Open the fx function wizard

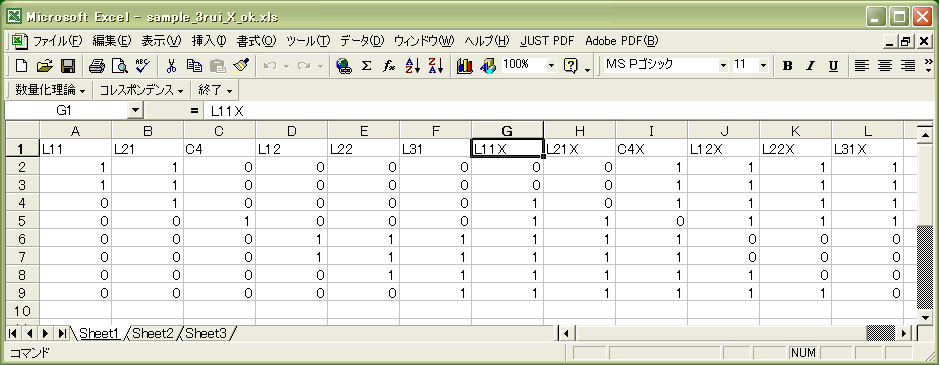pos(389,66)
